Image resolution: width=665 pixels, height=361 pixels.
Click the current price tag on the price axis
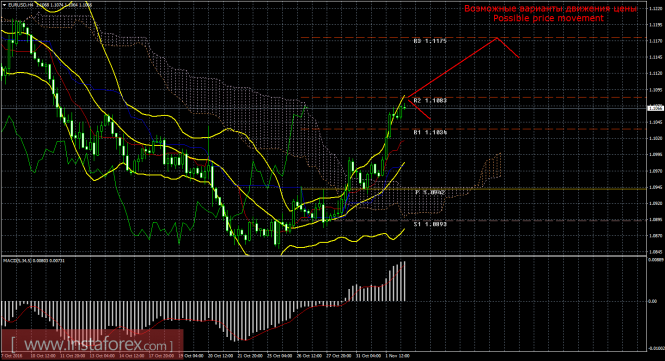656,109
